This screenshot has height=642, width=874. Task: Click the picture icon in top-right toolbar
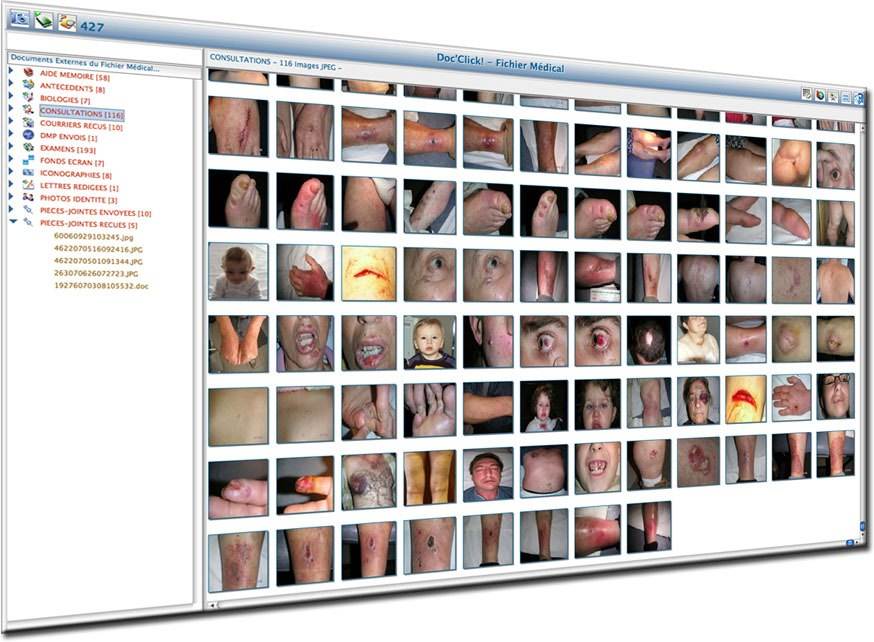pos(833,97)
